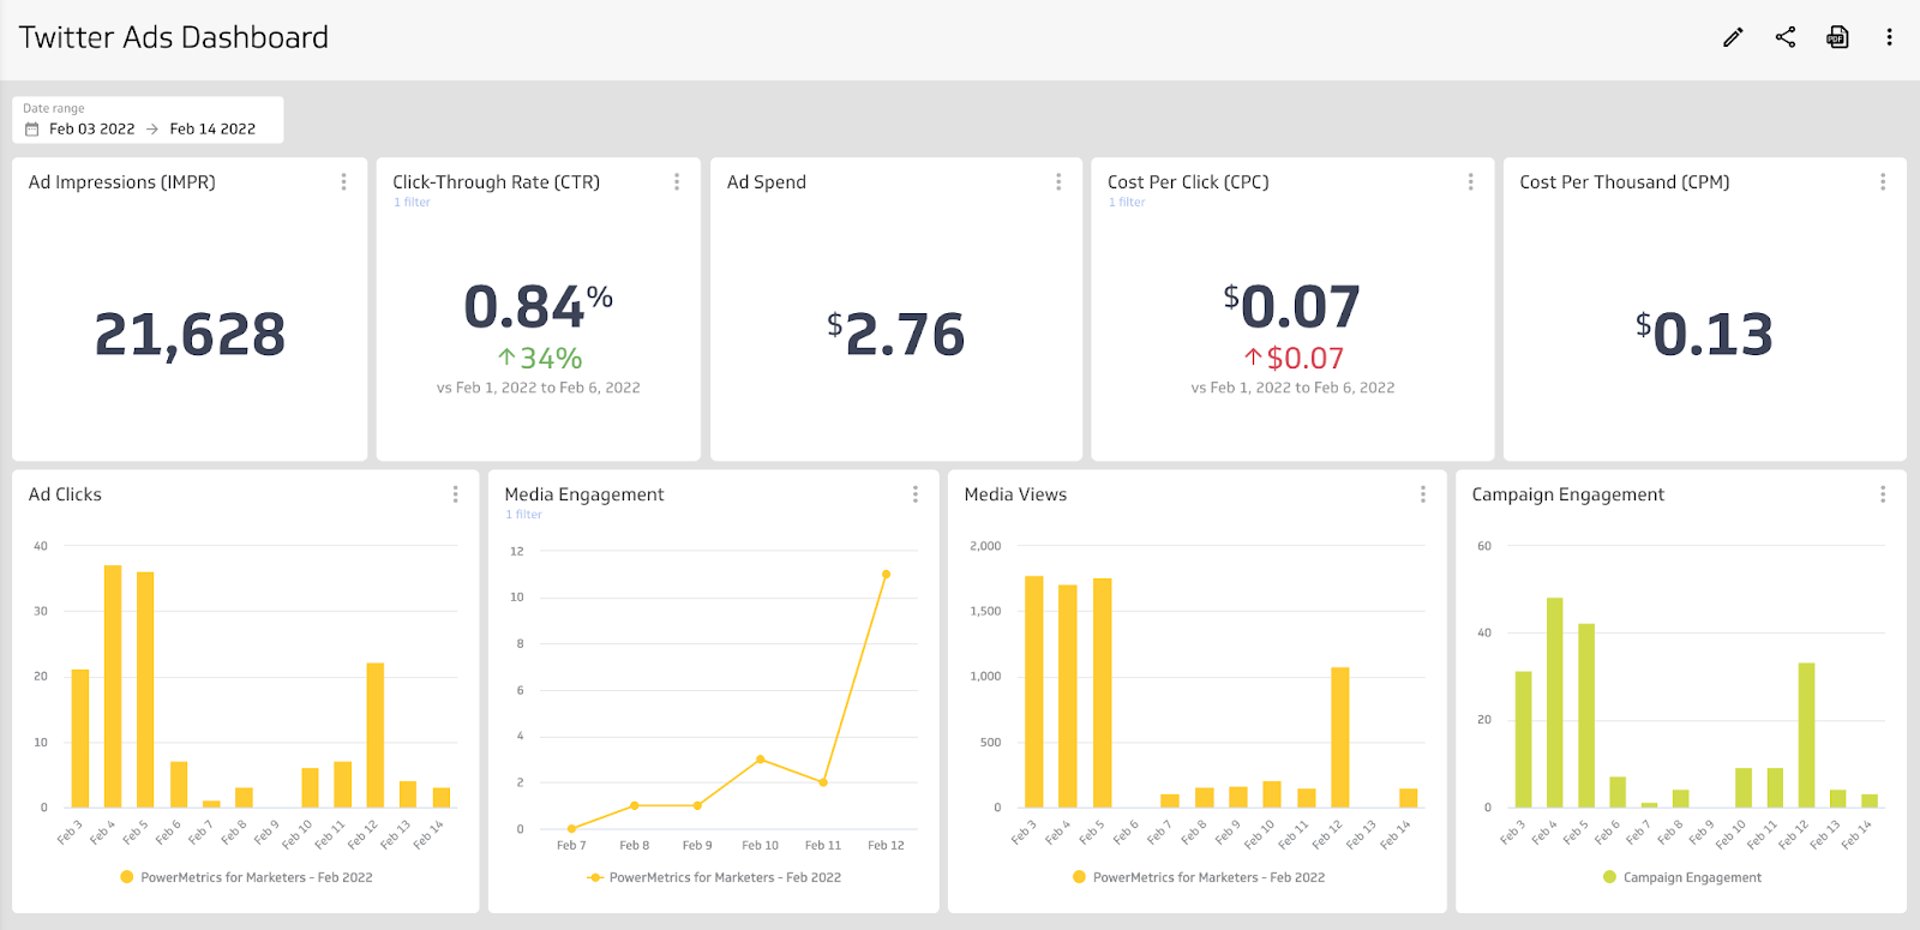Click the 1 filter link under Click-Through Rate
Viewport: 1920px width, 930px height.
tap(412, 202)
